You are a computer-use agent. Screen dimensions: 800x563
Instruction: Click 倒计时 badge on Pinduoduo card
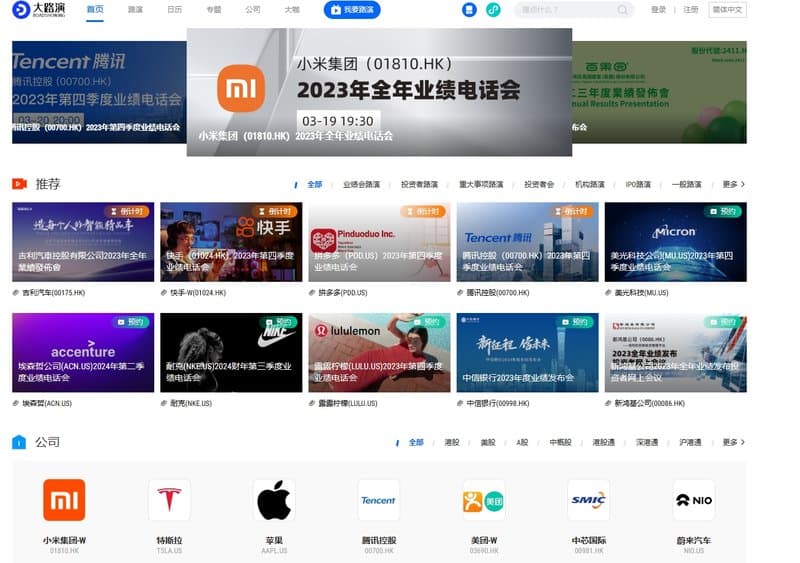click(423, 211)
